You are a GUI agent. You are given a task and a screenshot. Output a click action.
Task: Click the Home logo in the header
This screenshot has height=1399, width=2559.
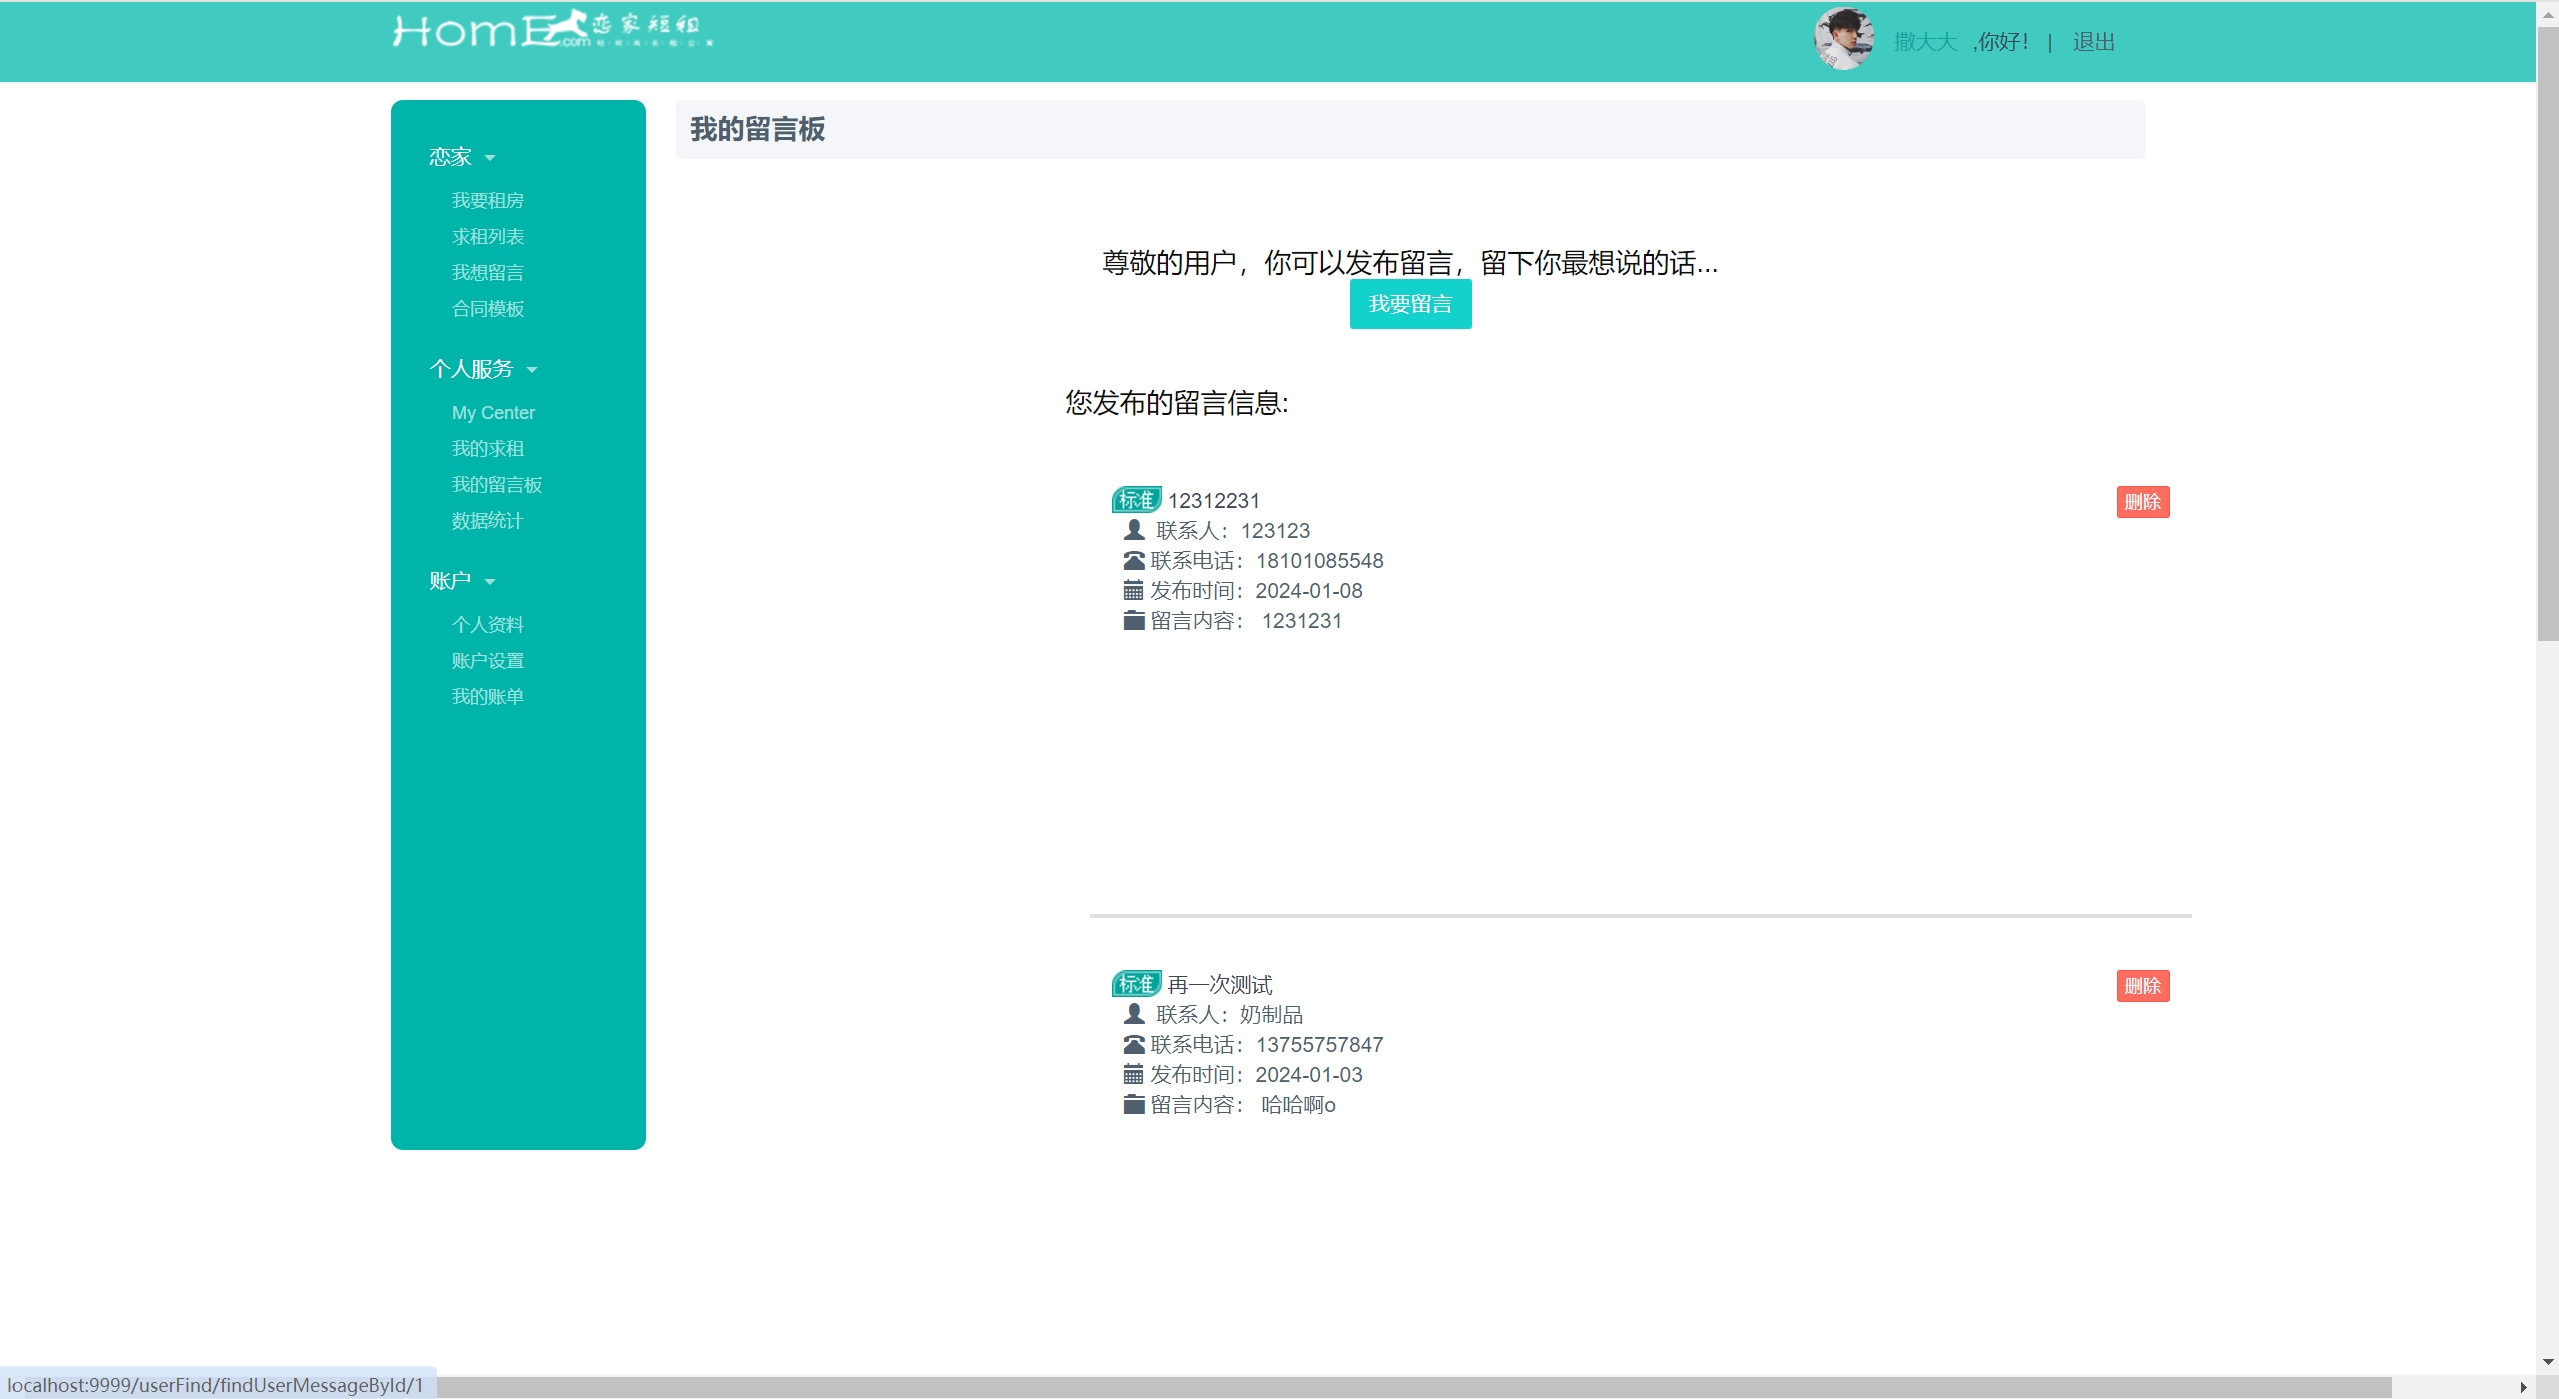(x=552, y=30)
